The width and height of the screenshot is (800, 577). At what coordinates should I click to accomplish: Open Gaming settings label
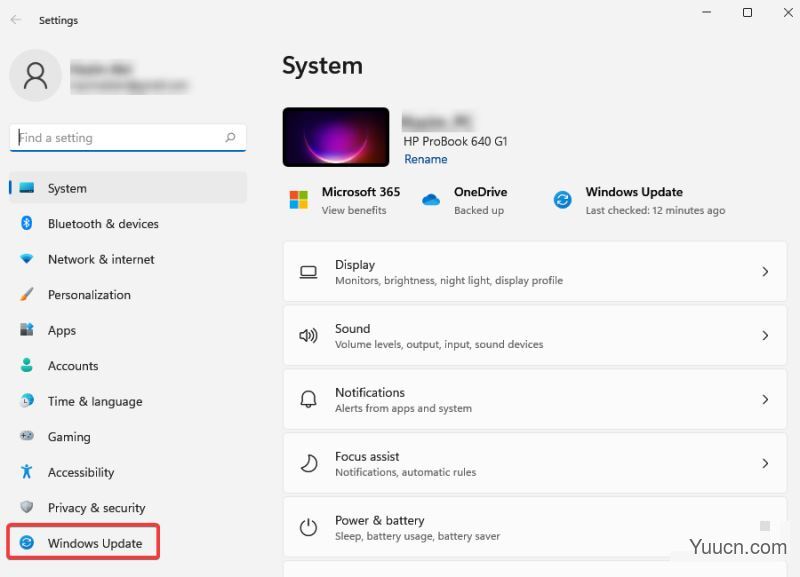click(x=69, y=437)
